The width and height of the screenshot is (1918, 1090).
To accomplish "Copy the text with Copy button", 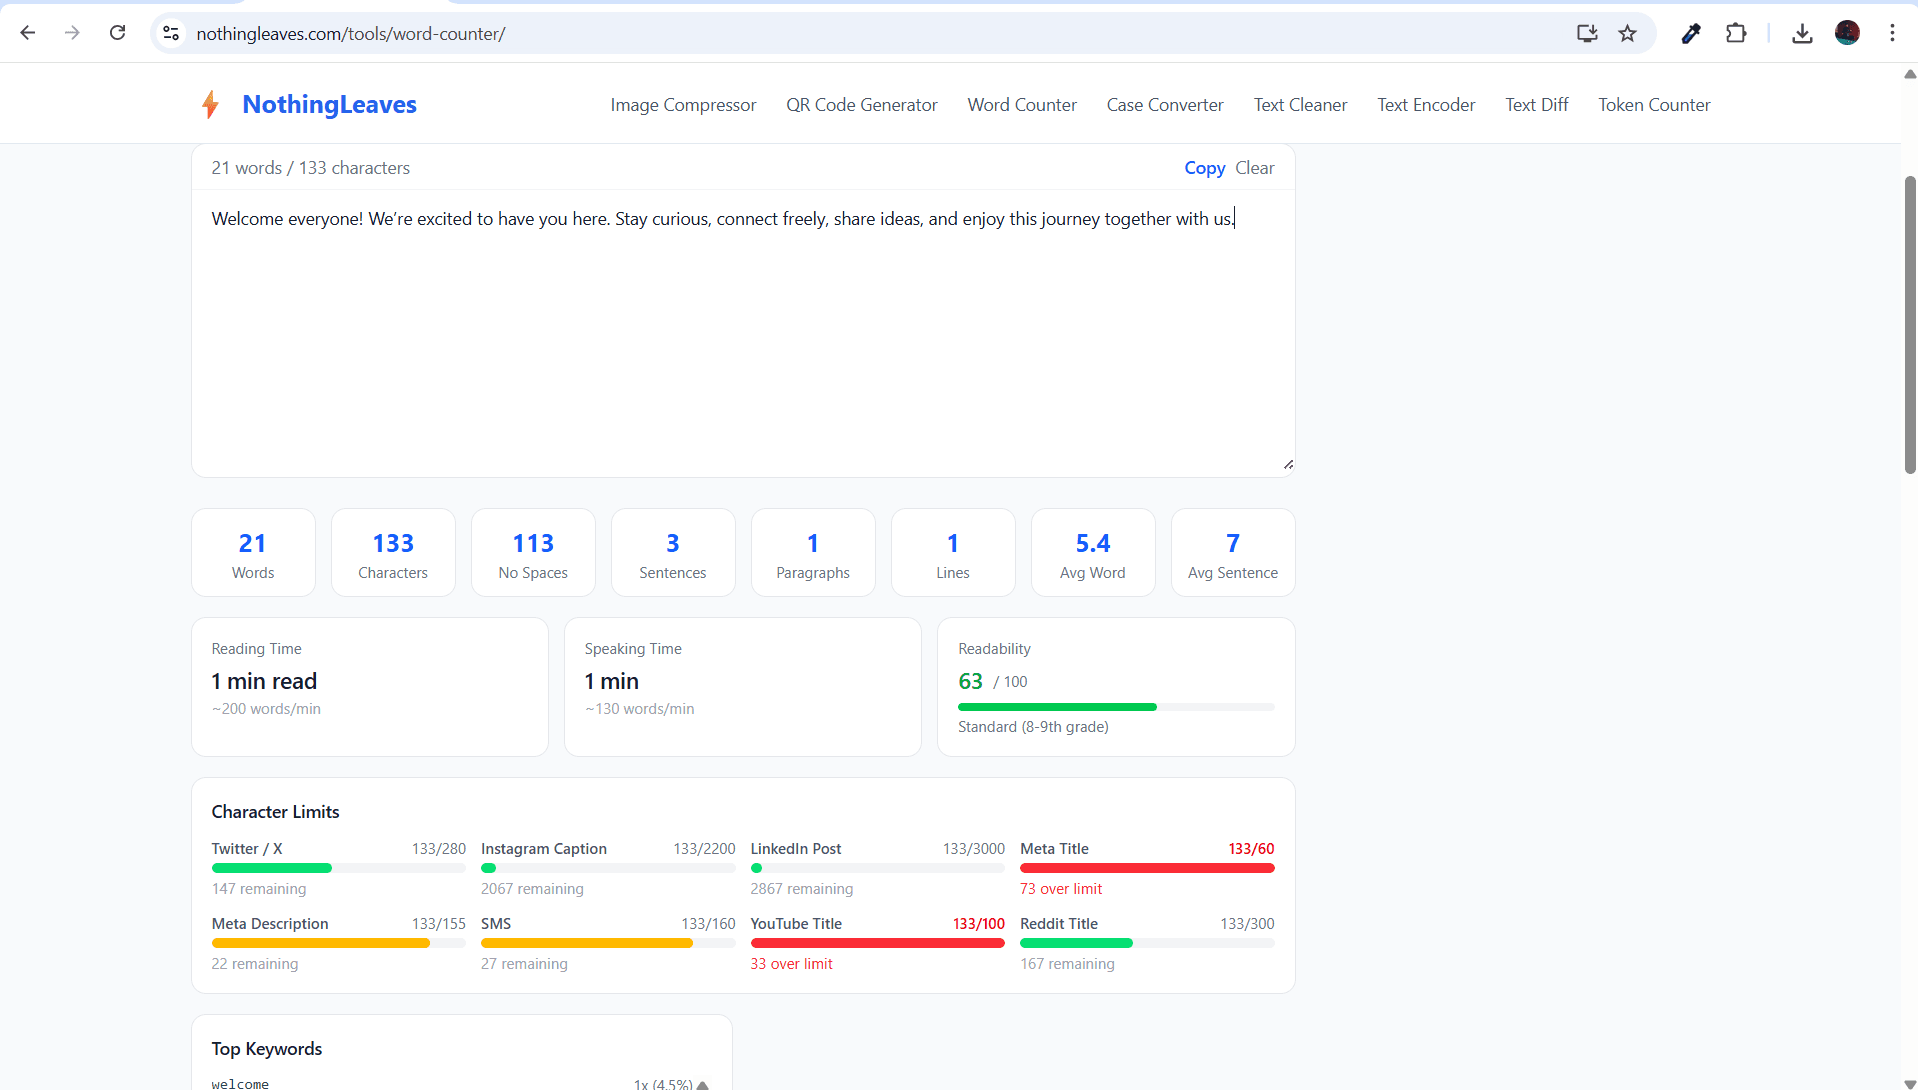I will [x=1204, y=168].
